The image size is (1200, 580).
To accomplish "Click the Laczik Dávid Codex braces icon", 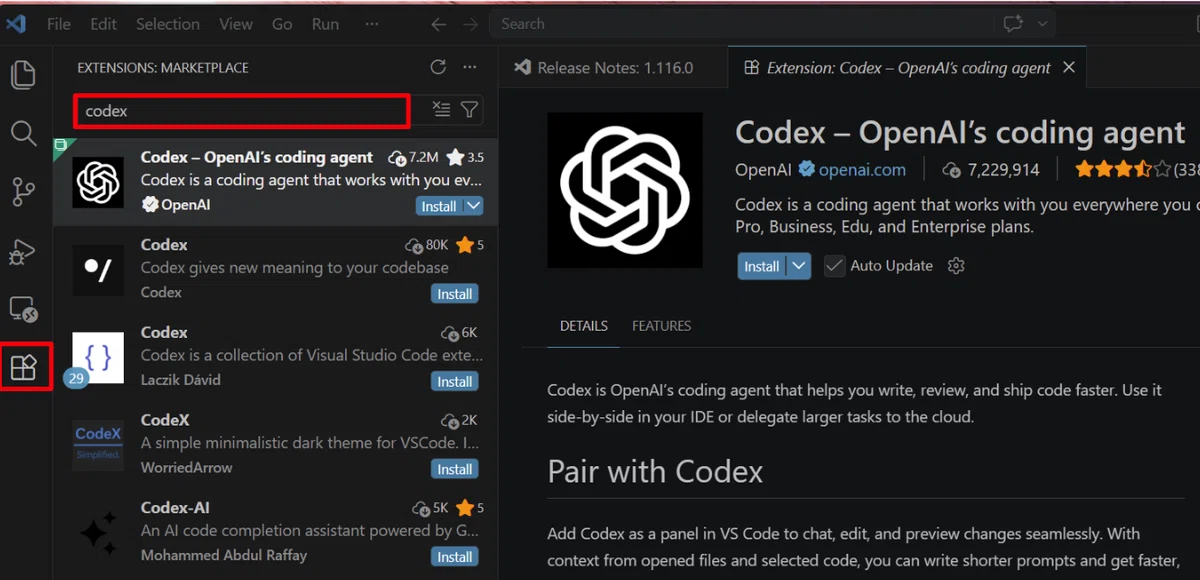I will 98,358.
